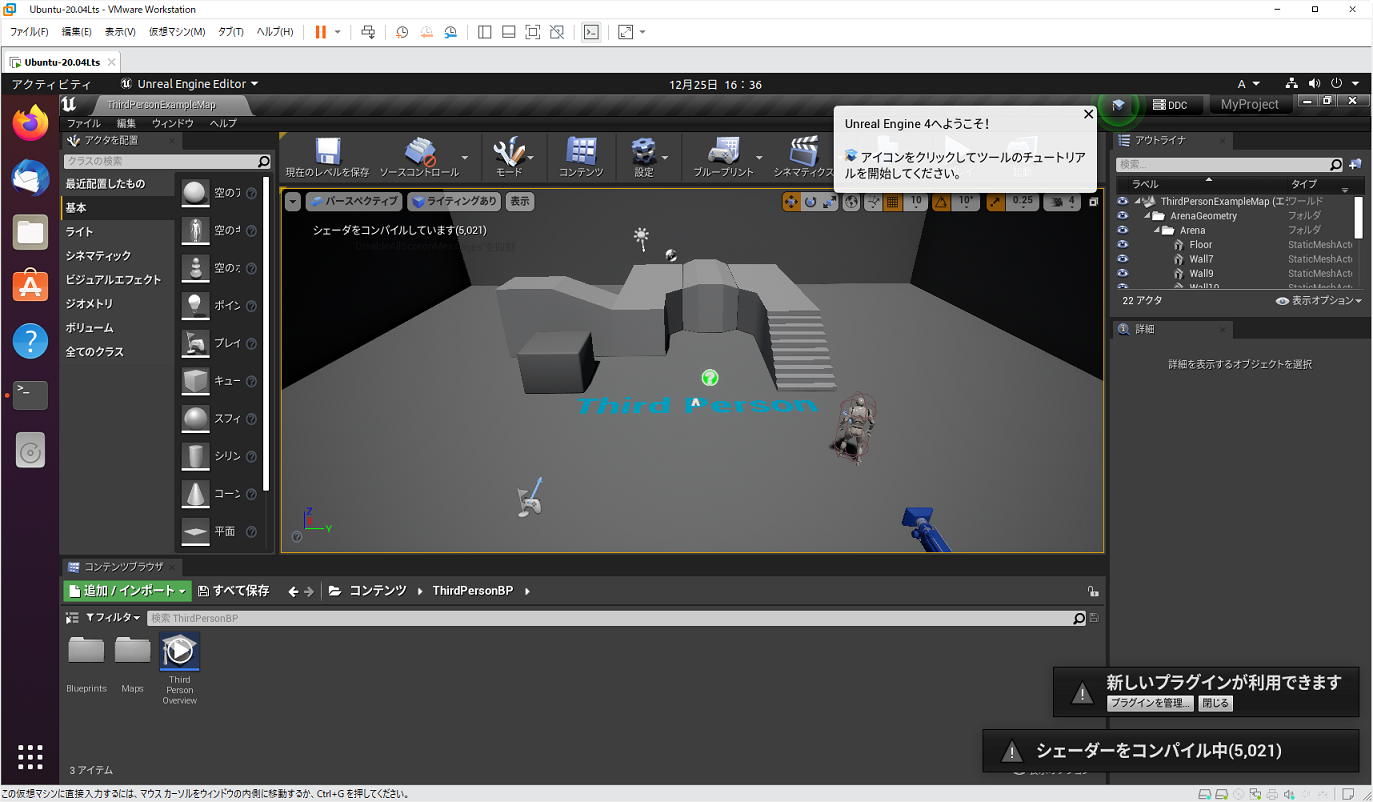
Task: Select the Point Light bulb icon
Action: (x=195, y=305)
